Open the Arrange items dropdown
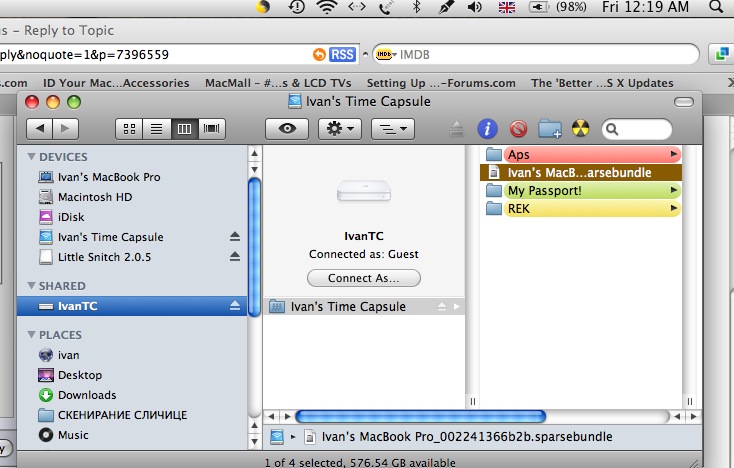Screen dimensions: 734x468 (x=393, y=129)
